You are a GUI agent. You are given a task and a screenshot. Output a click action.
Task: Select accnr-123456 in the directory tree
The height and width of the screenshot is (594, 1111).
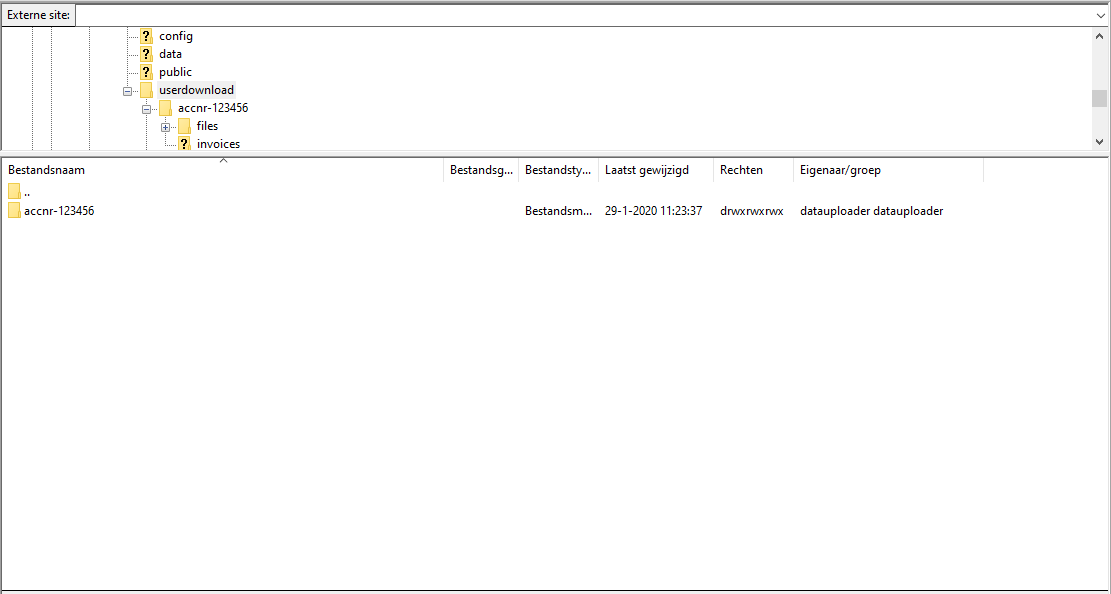[x=213, y=108]
